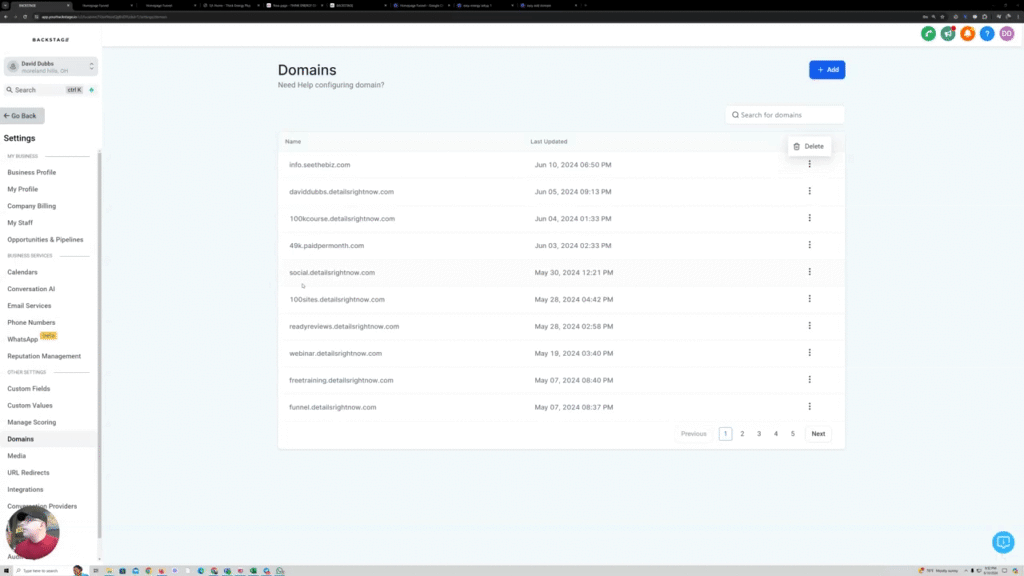Viewport: 1024px width, 576px height.
Task: Open Opportunities & Pipelines settings
Action: [45, 240]
